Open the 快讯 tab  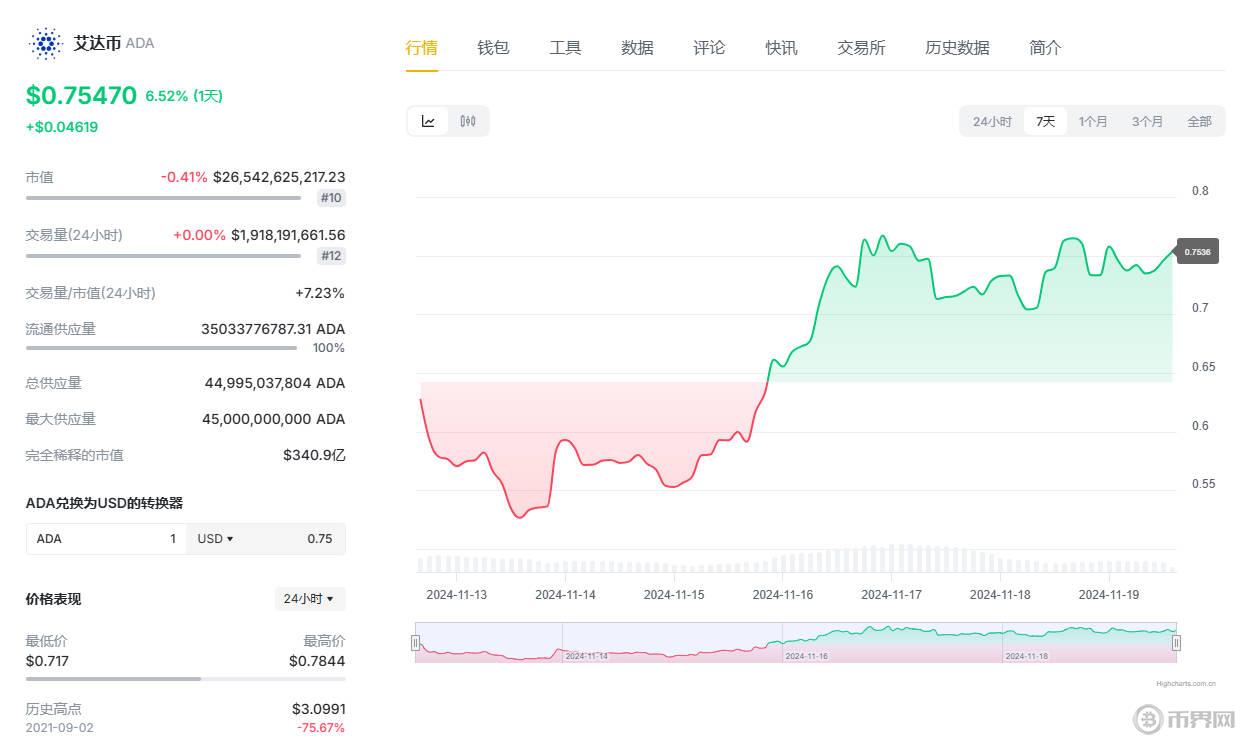pos(781,47)
